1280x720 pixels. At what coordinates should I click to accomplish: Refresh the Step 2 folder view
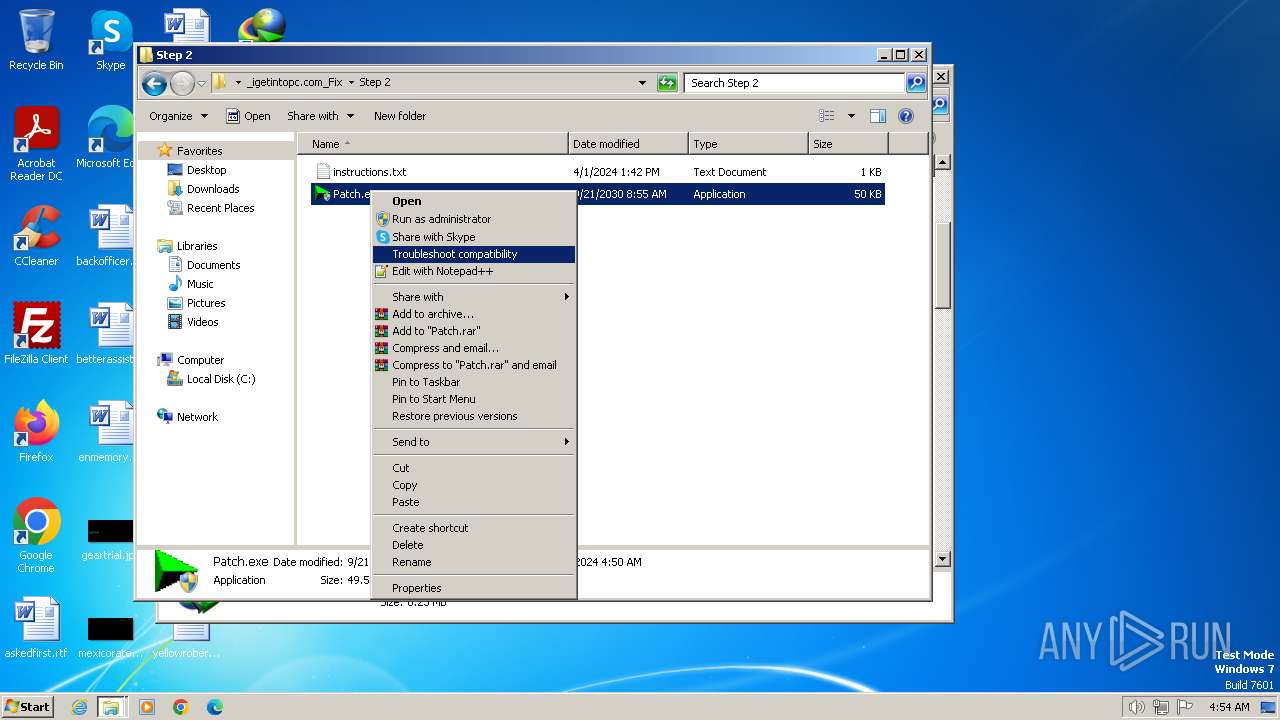(x=667, y=83)
